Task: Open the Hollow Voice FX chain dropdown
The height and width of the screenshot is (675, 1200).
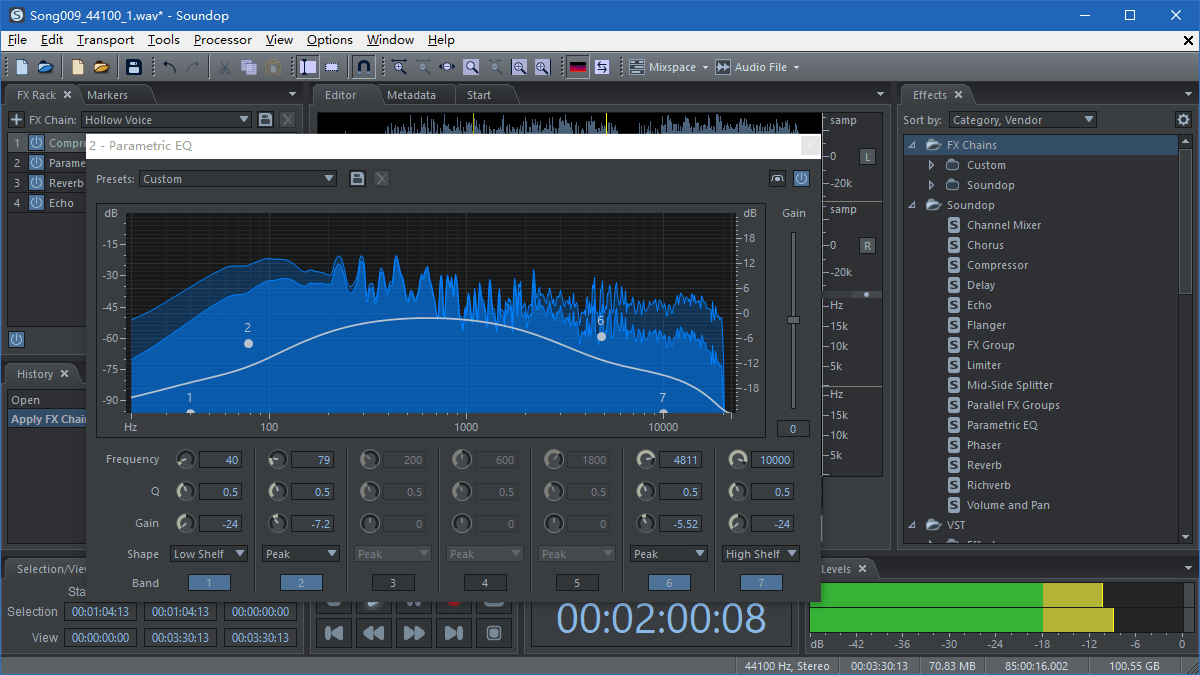Action: tap(243, 118)
